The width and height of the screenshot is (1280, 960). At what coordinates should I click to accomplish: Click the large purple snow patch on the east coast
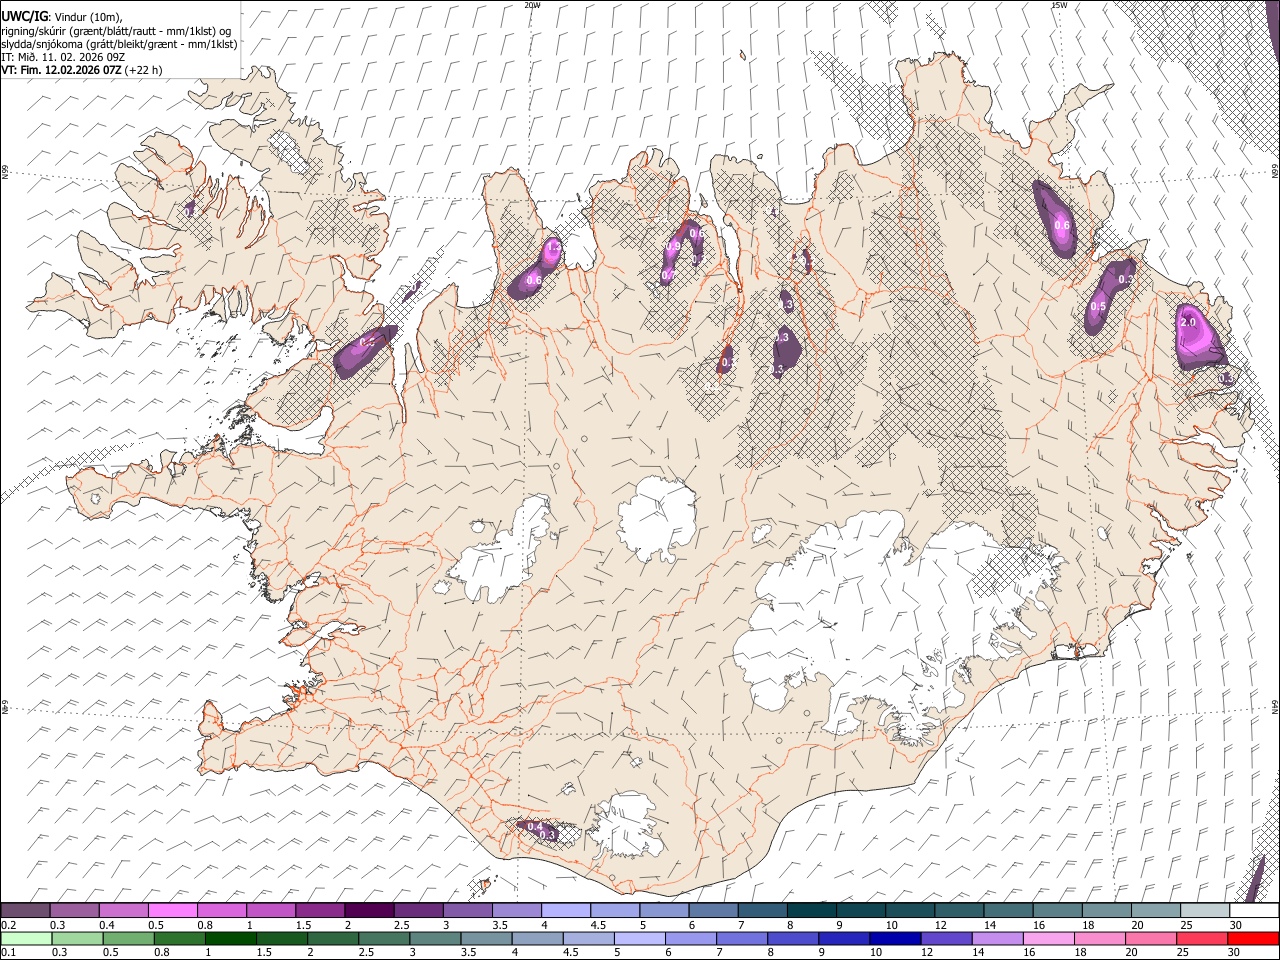coord(1198,337)
